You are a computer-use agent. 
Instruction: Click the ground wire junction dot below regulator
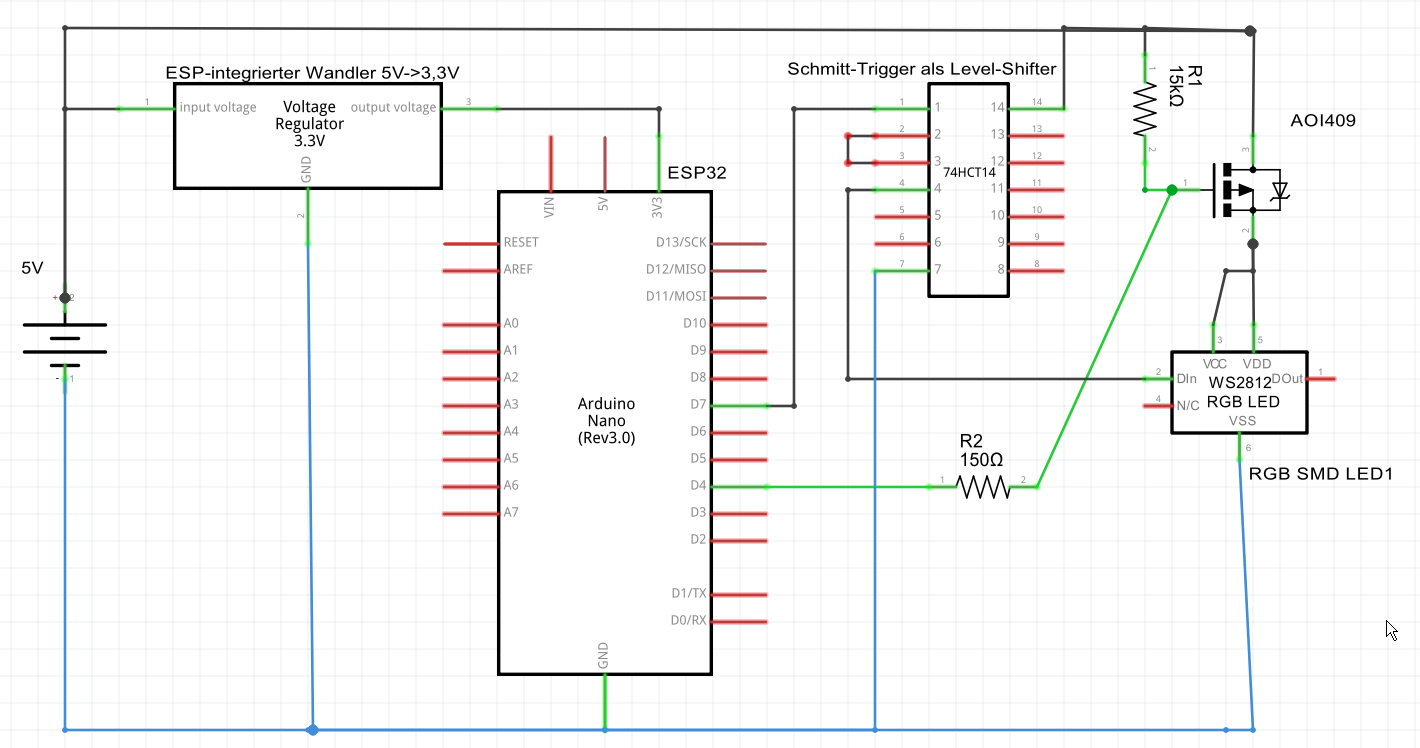[312, 729]
